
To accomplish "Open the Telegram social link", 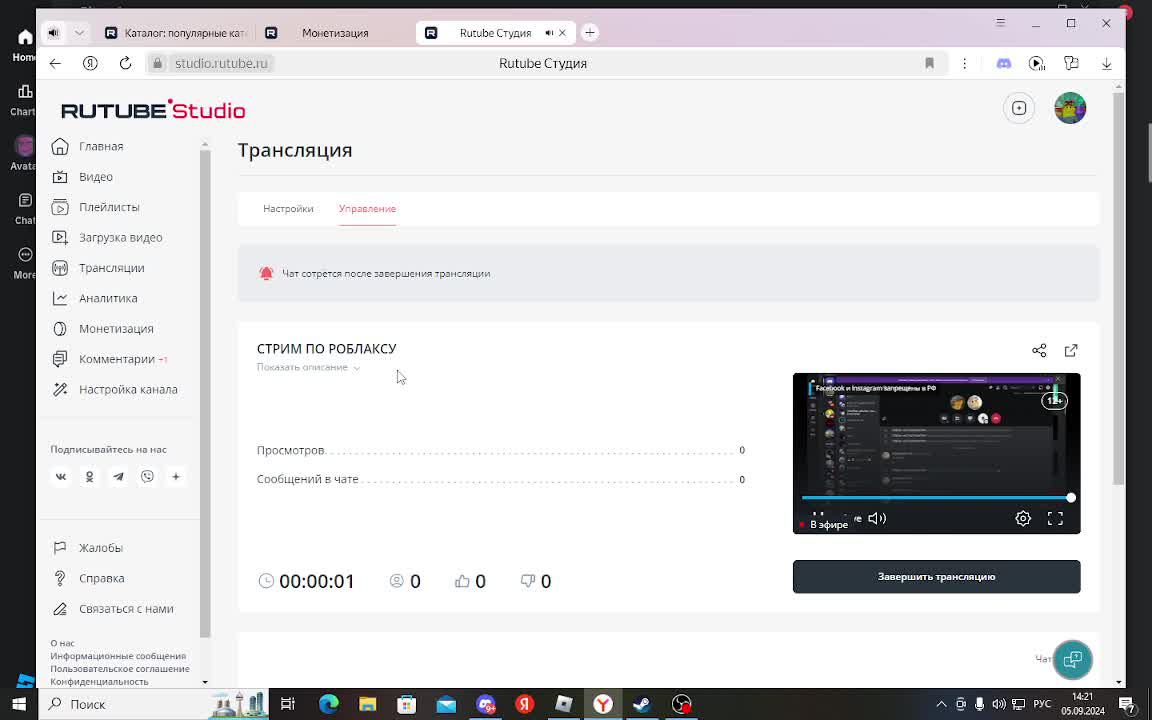I will [118, 477].
